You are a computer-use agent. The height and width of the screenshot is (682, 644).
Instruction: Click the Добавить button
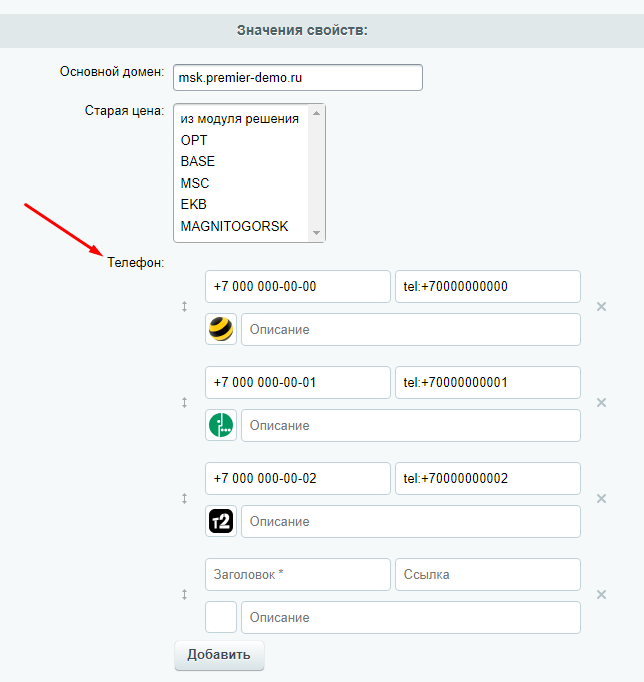click(x=219, y=655)
